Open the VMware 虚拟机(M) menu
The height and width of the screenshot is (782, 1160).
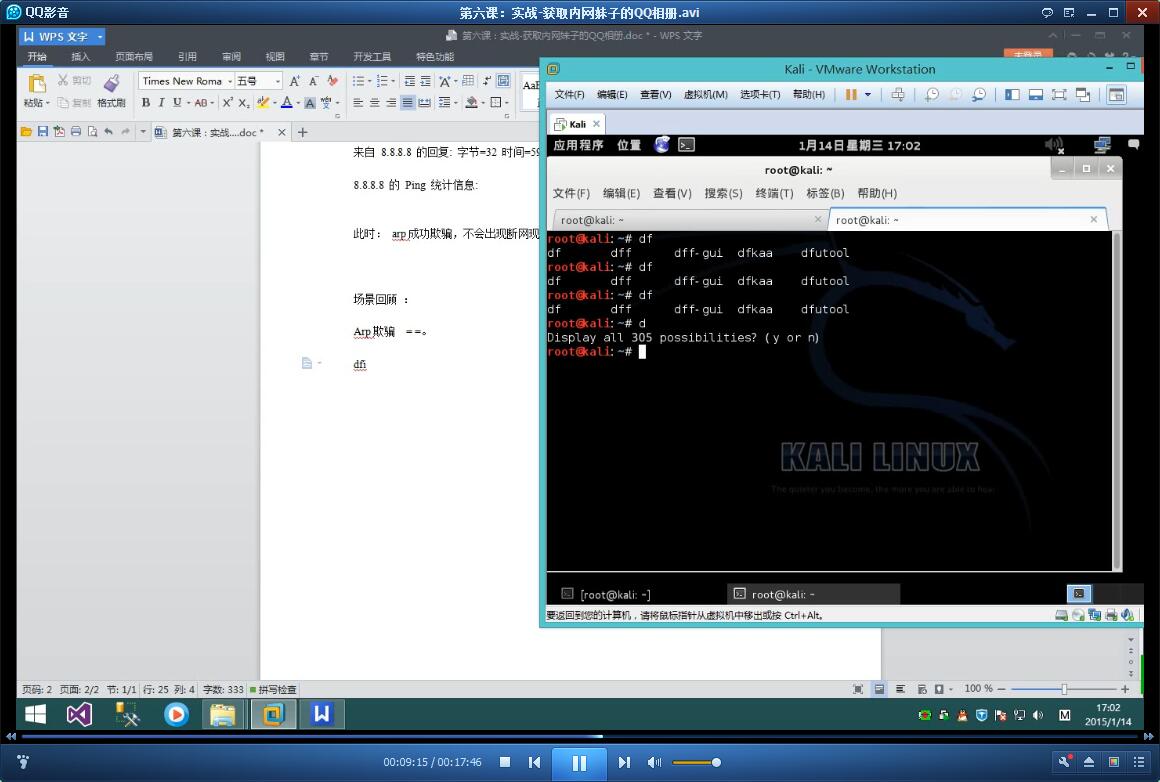[x=705, y=95]
